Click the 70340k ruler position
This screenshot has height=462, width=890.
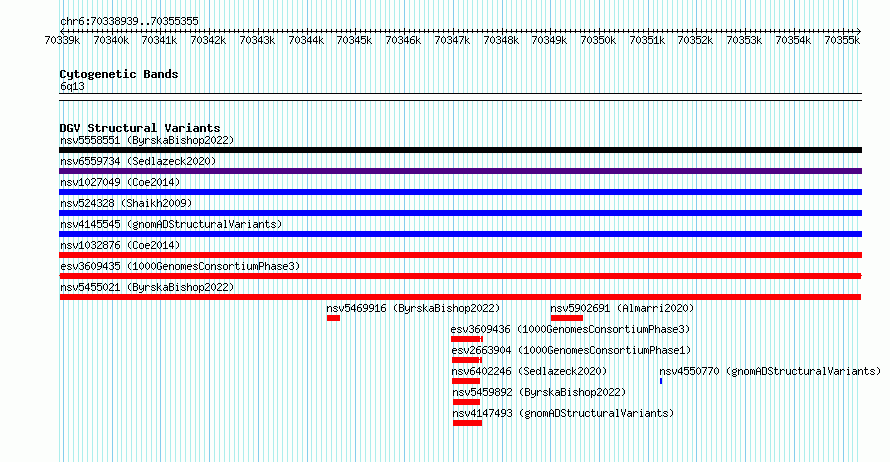tap(111, 40)
